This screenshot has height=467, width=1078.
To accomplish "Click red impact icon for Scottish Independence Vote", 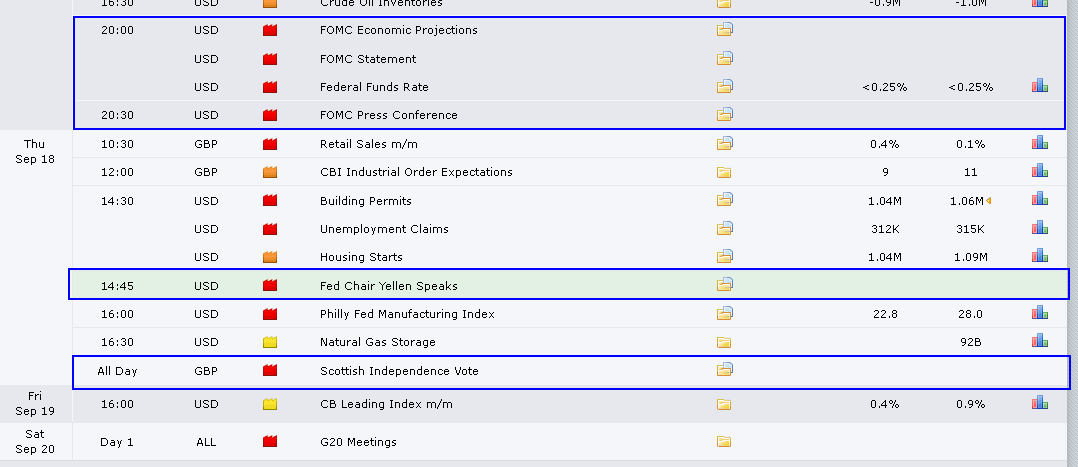I will coord(269,371).
